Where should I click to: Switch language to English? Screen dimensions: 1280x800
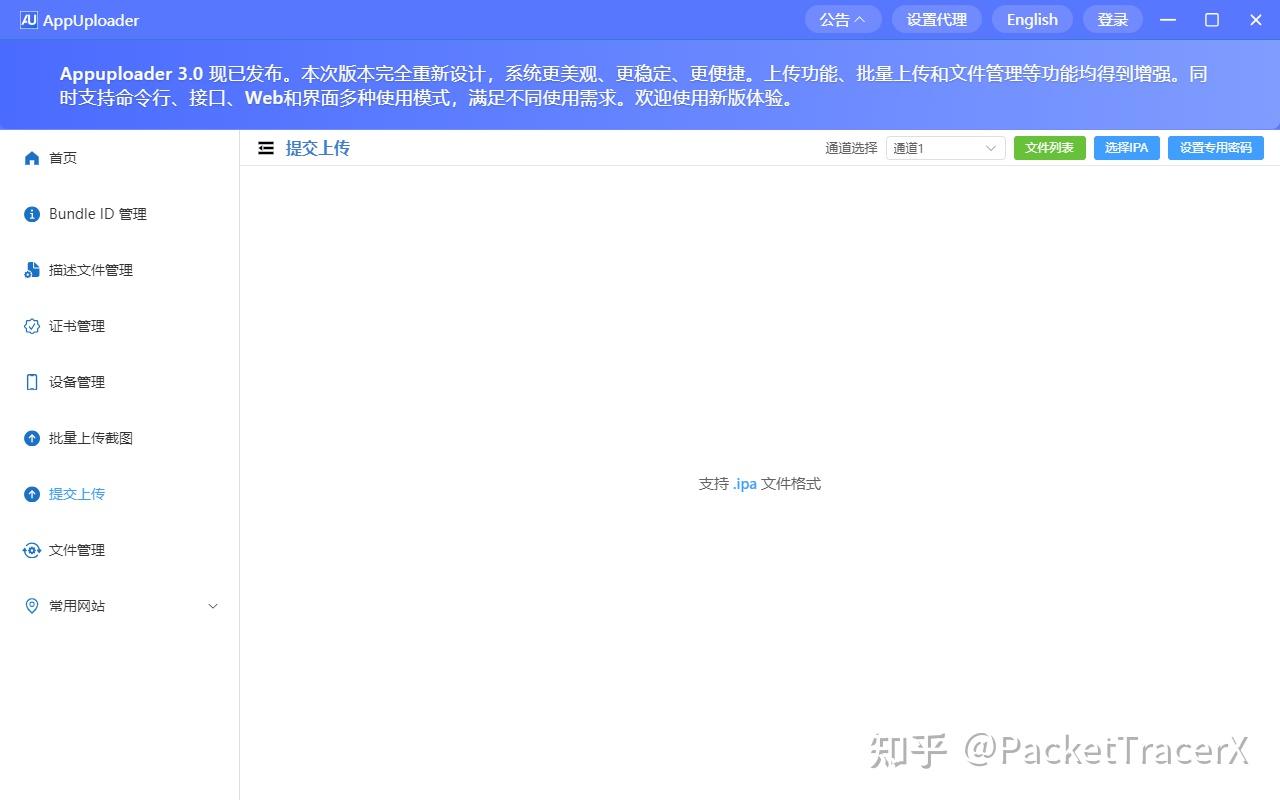(x=1032, y=20)
